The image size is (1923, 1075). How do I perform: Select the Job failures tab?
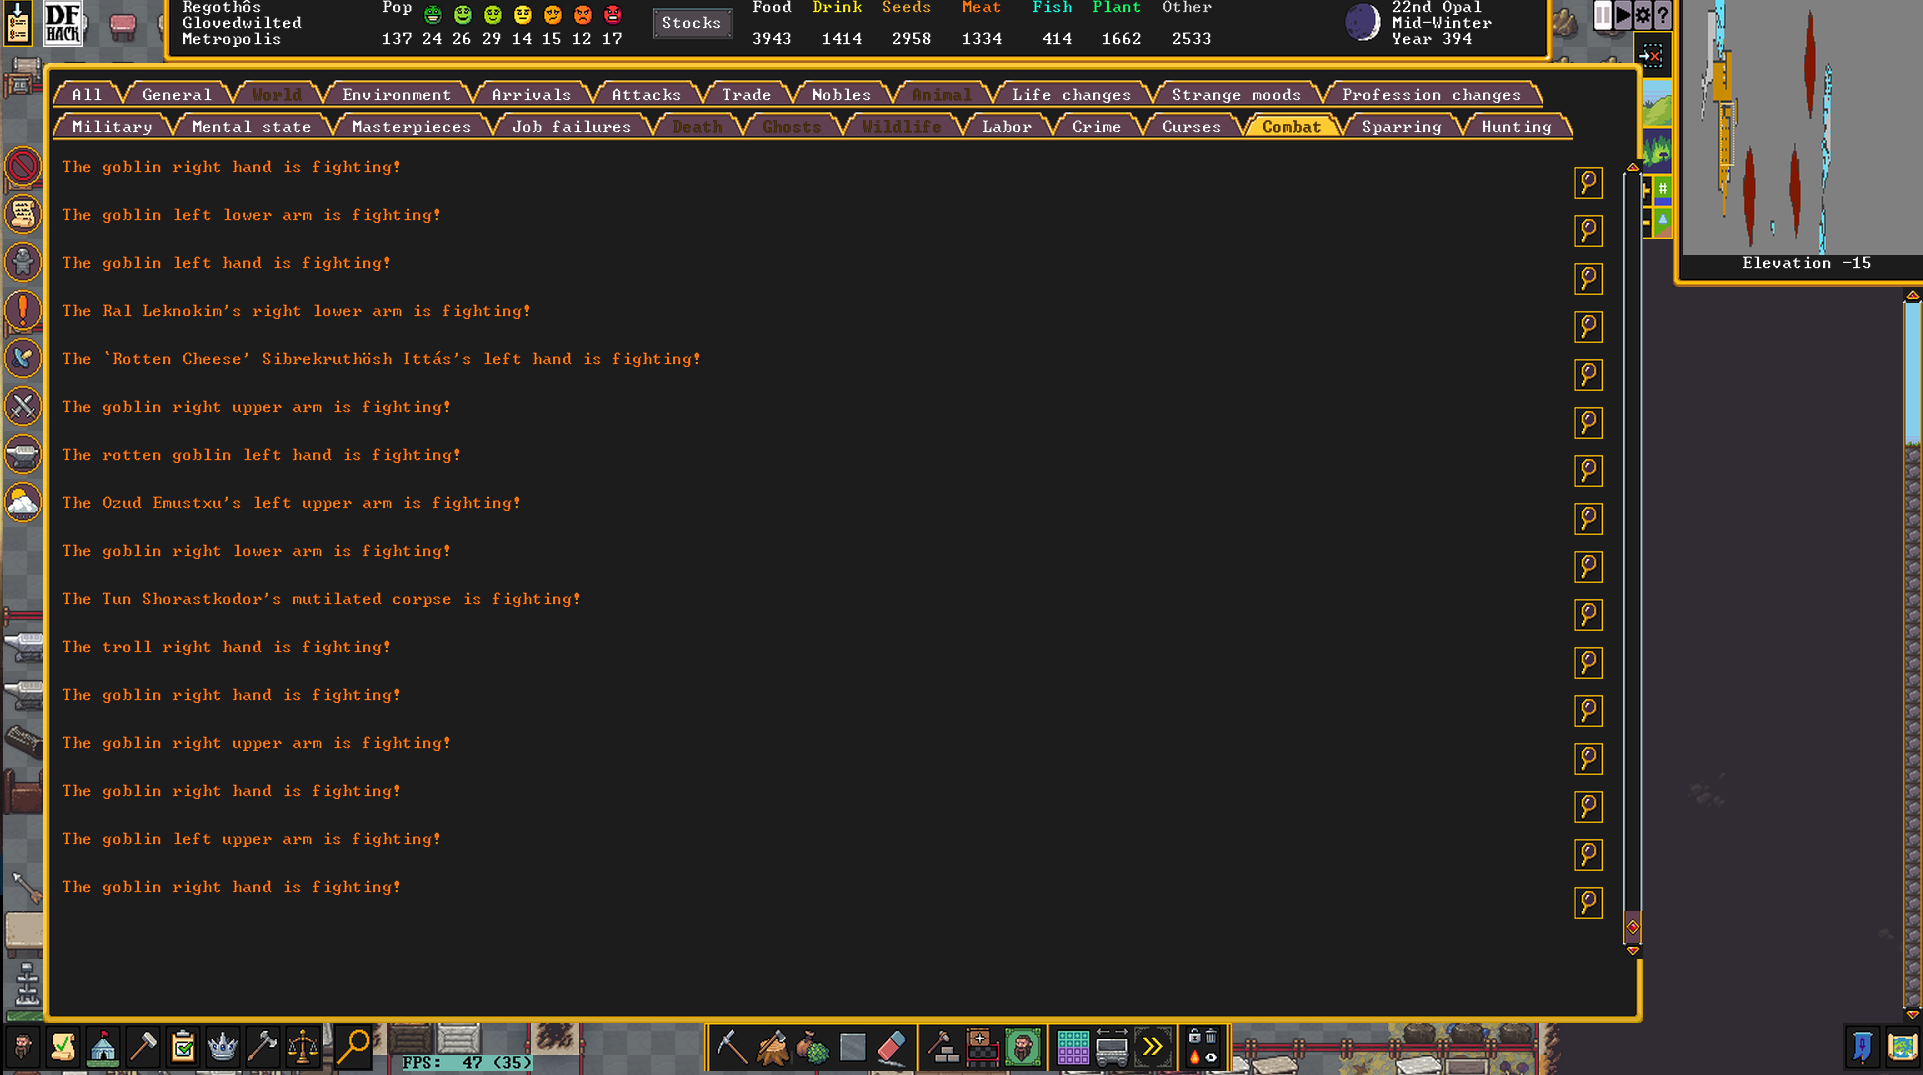(x=571, y=126)
